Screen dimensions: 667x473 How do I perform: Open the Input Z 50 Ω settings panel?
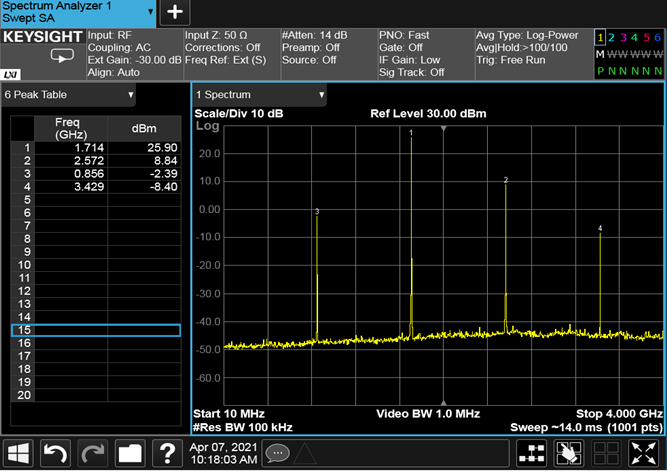tap(232, 54)
